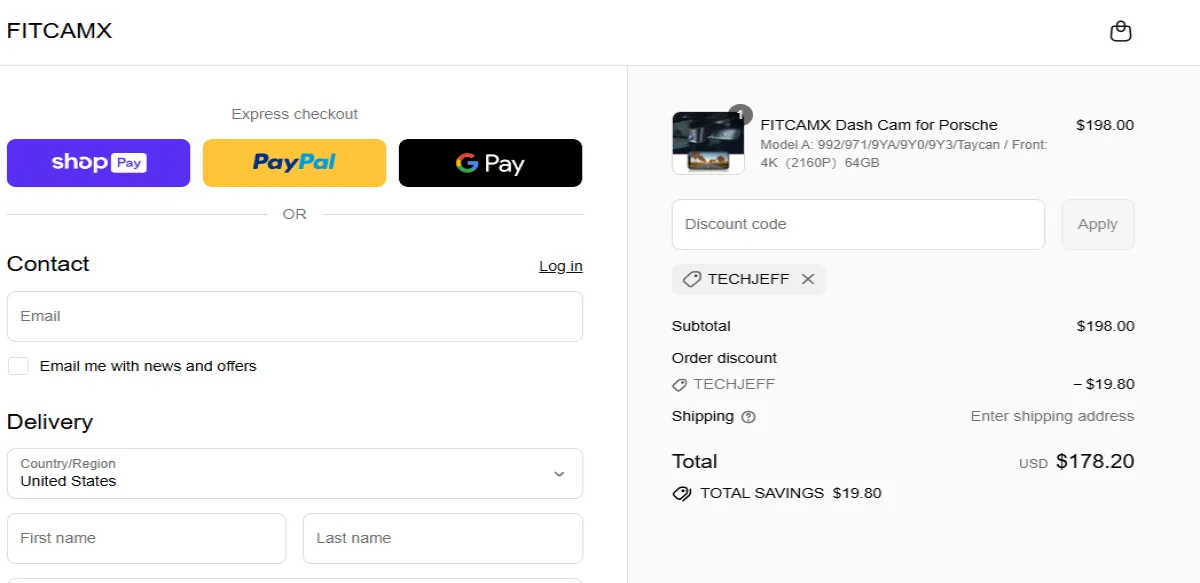The height and width of the screenshot is (583, 1200).
Task: Click the Log in link
Action: pos(560,266)
